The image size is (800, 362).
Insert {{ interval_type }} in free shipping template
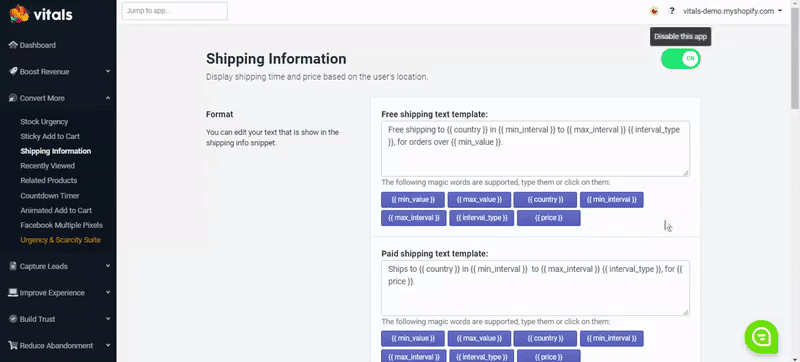482,218
